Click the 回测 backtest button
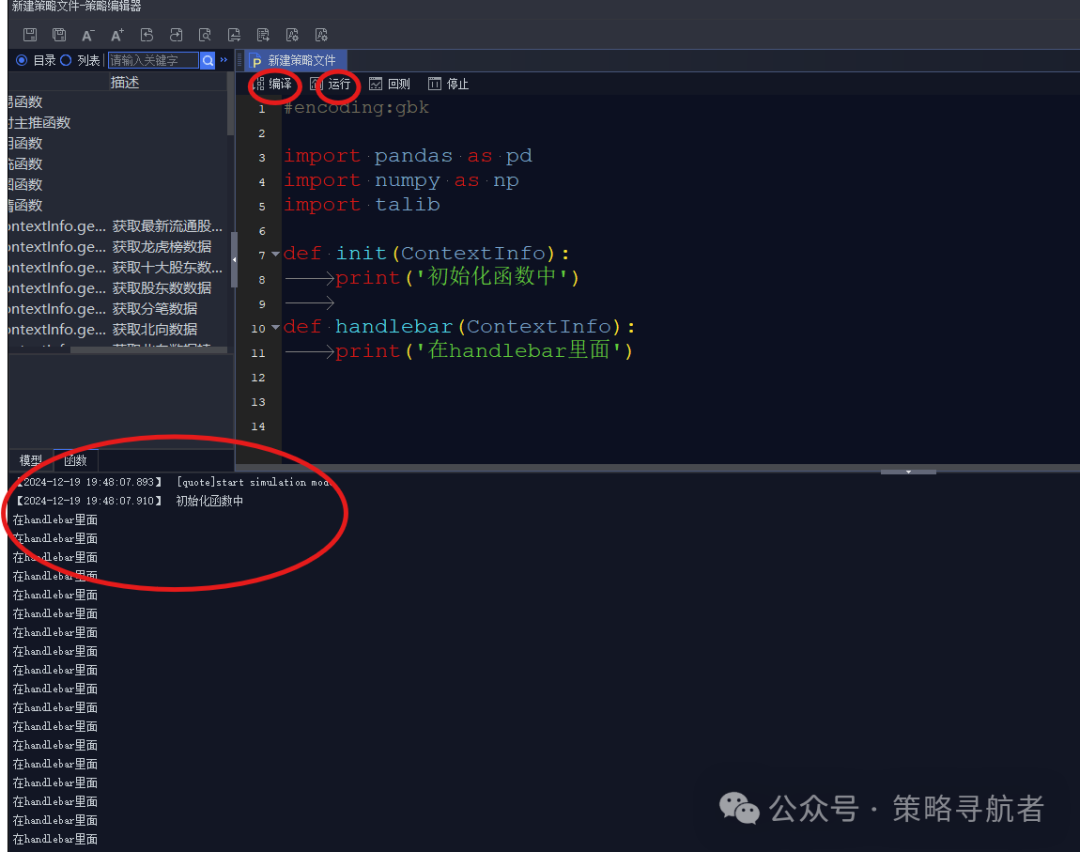The width and height of the screenshot is (1080, 852). [390, 84]
